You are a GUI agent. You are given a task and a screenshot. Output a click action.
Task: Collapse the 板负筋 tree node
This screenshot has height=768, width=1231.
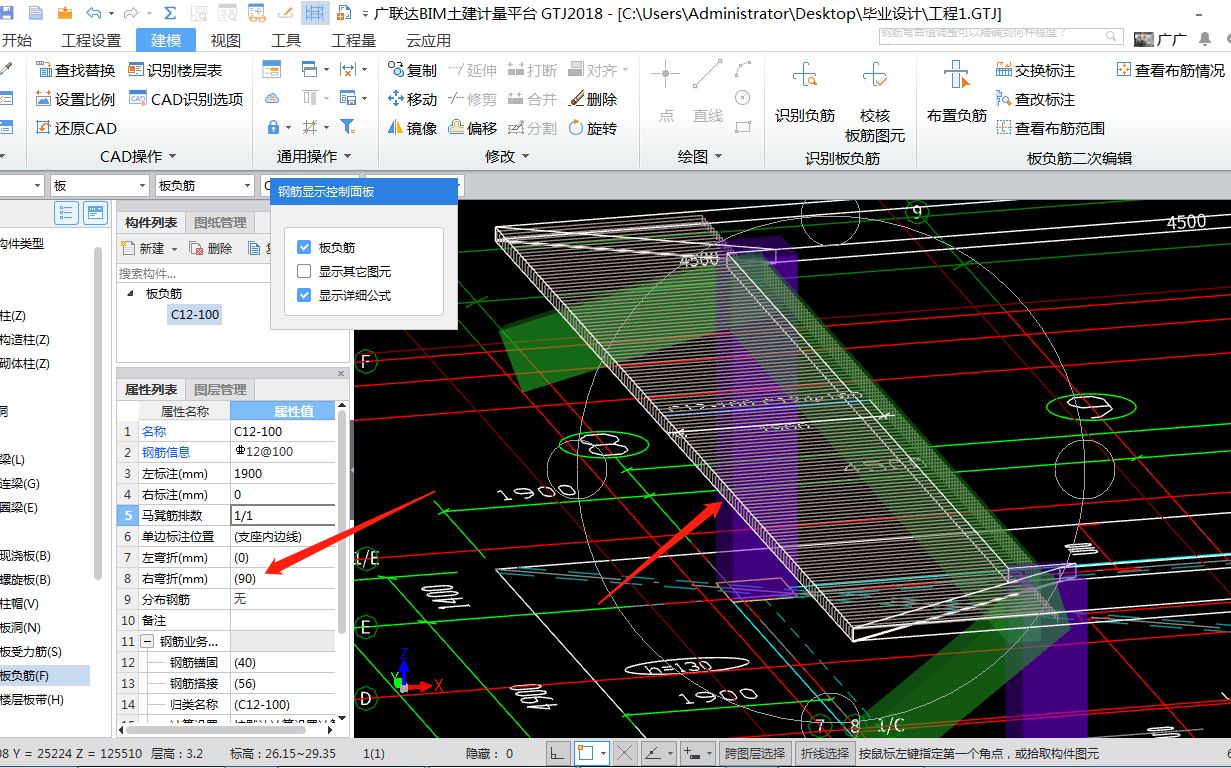[x=130, y=294]
